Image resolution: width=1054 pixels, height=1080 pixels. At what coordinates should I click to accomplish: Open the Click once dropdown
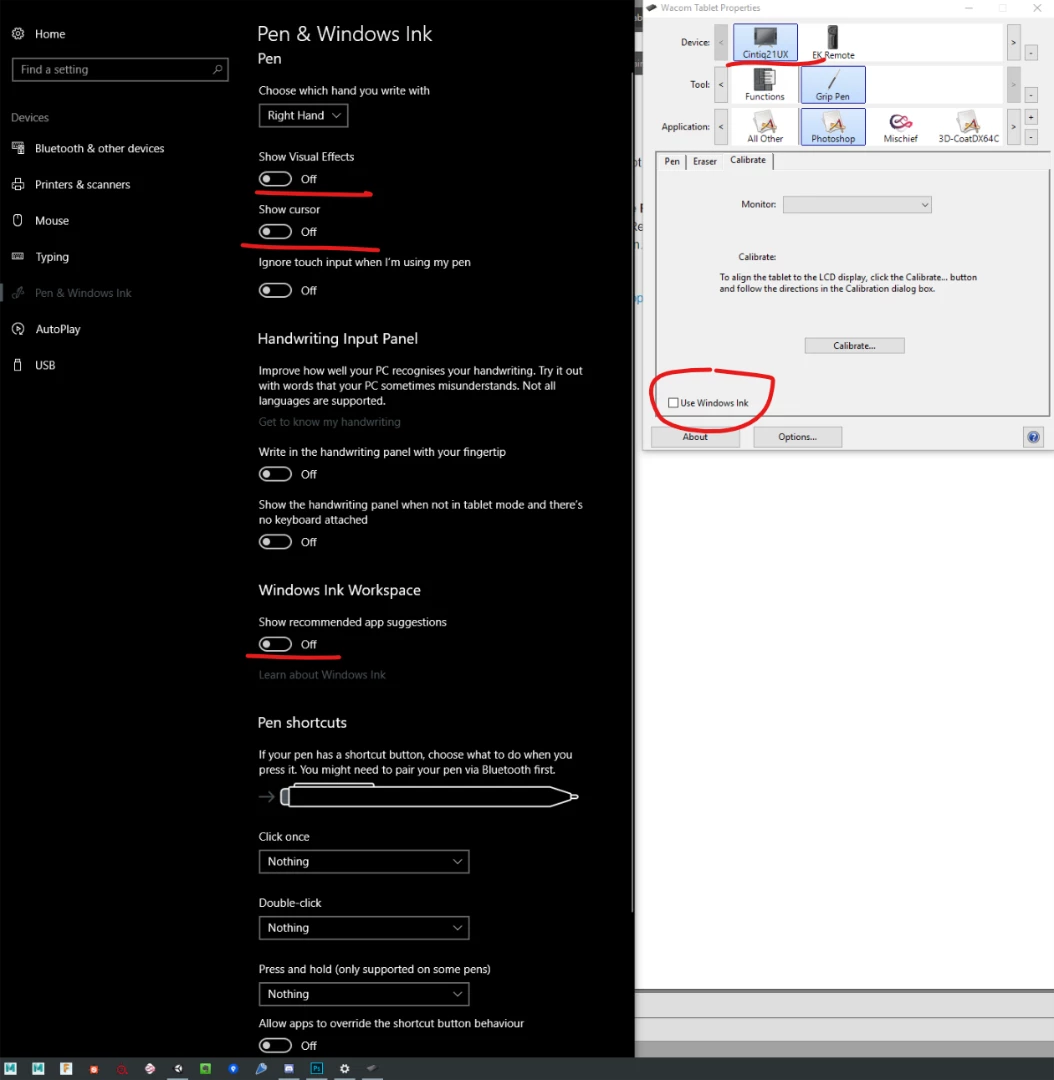[x=364, y=862]
